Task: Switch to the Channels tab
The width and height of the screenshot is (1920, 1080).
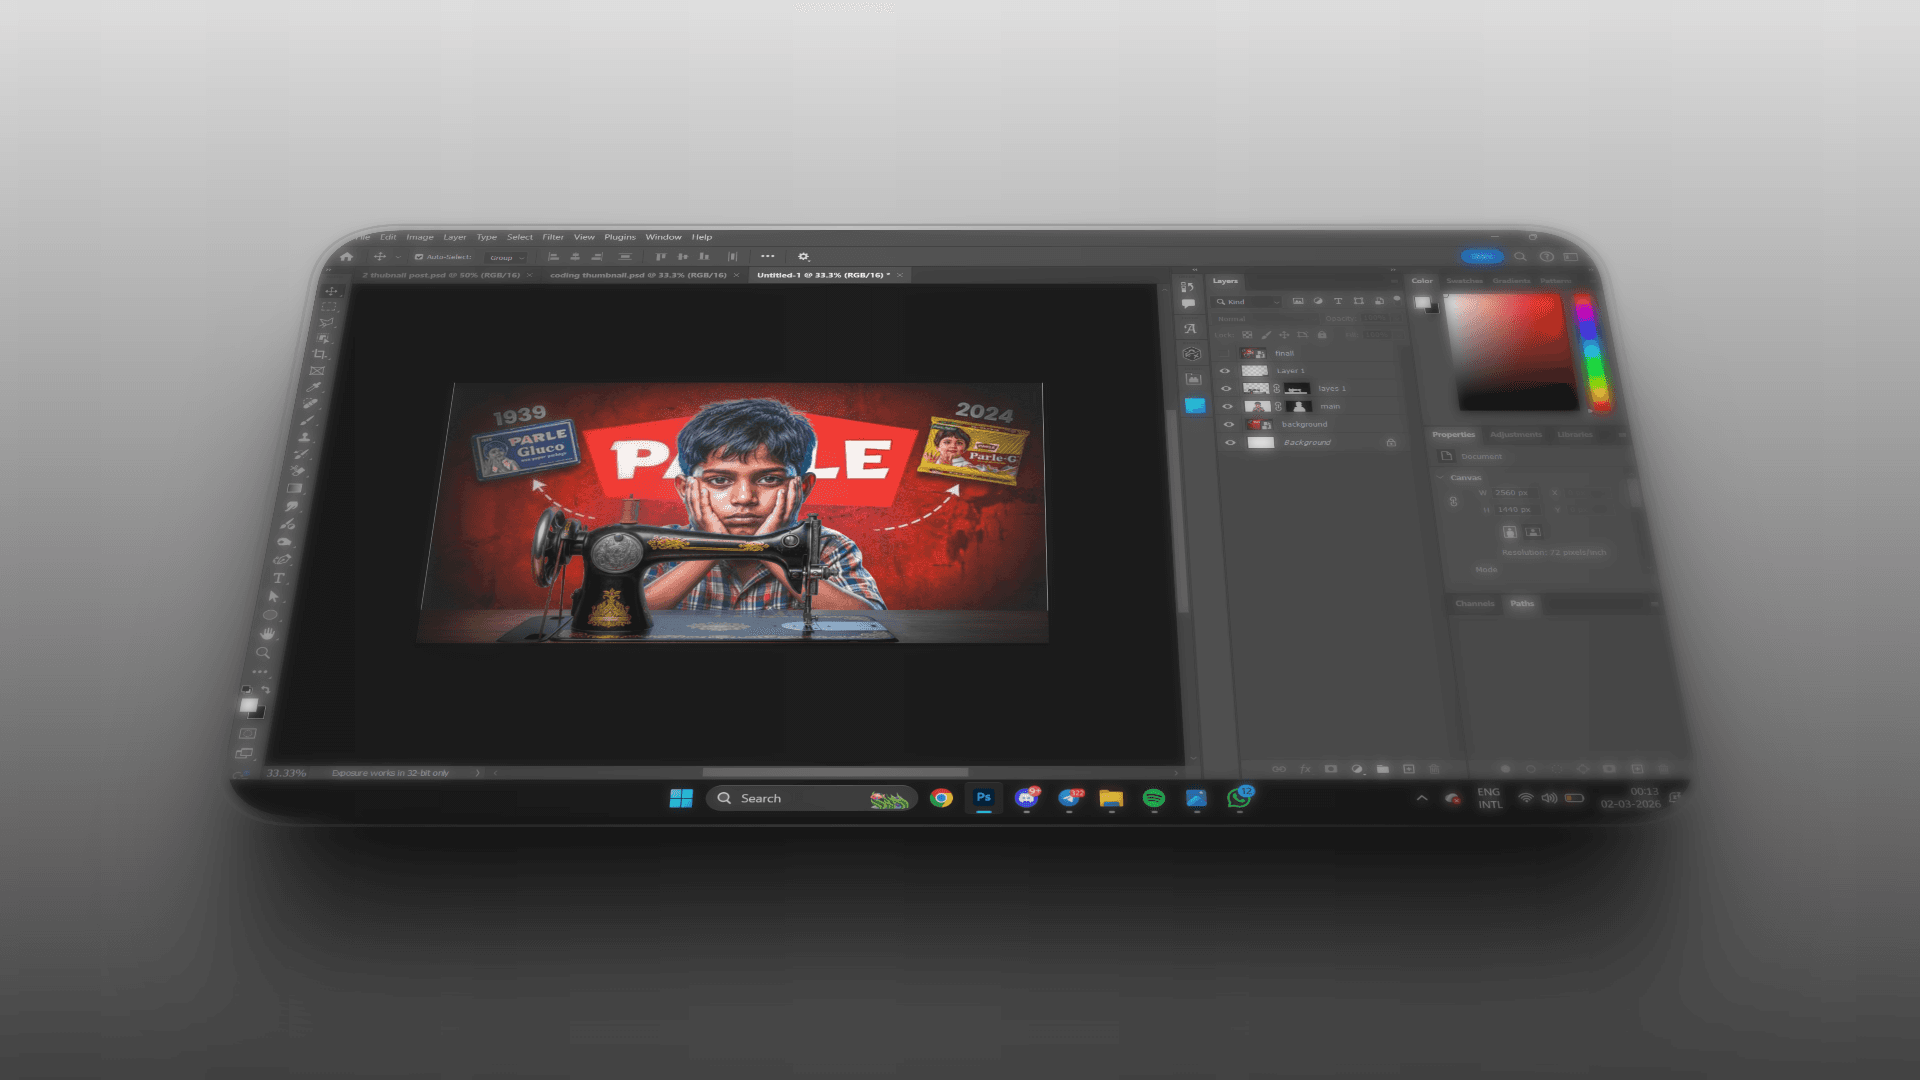Action: [1474, 603]
